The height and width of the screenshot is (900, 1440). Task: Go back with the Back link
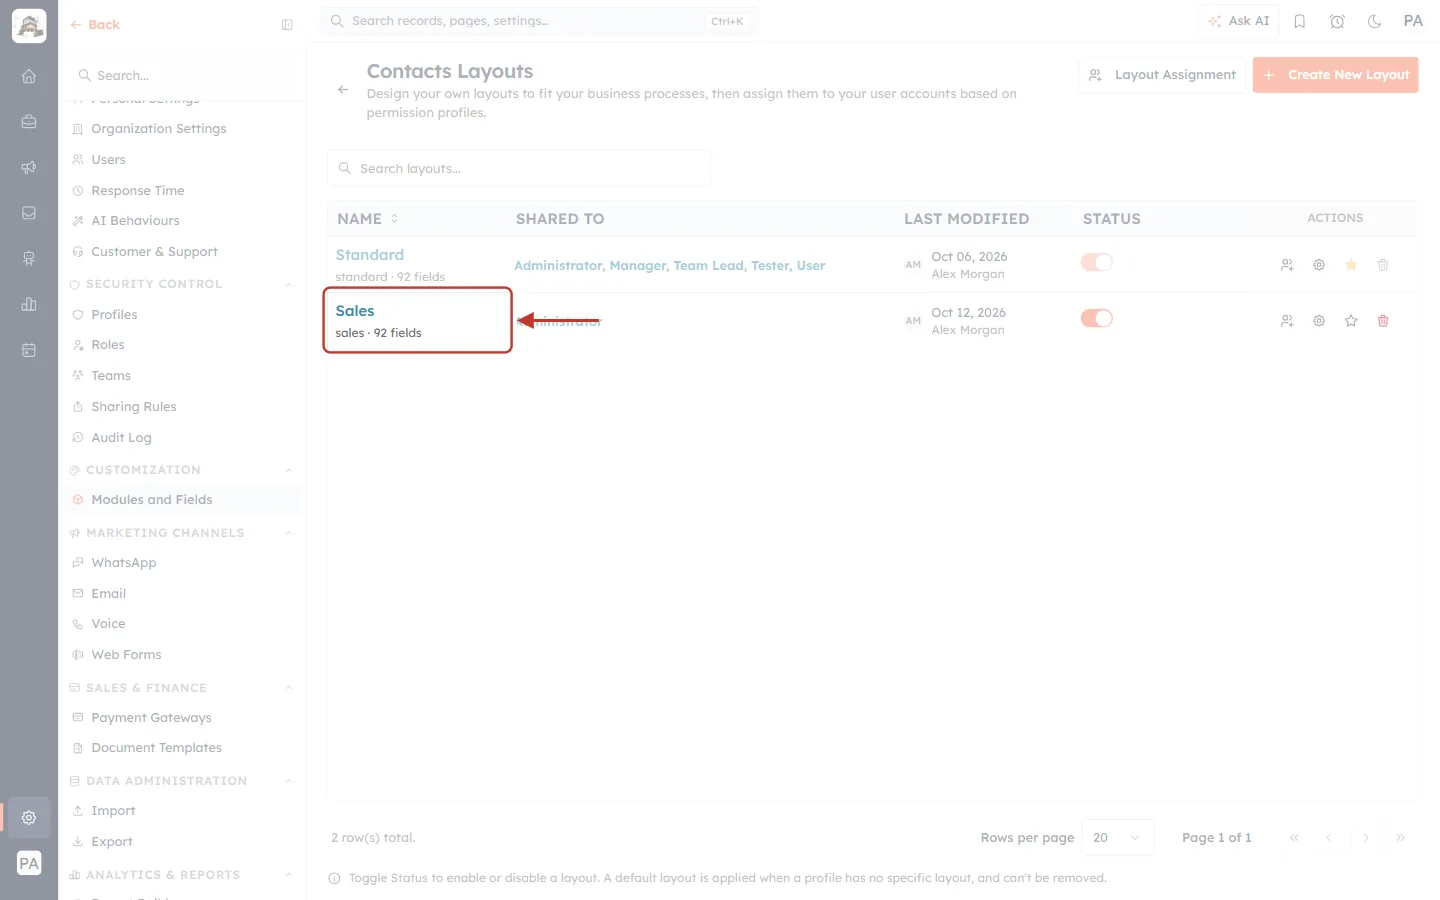tap(95, 25)
